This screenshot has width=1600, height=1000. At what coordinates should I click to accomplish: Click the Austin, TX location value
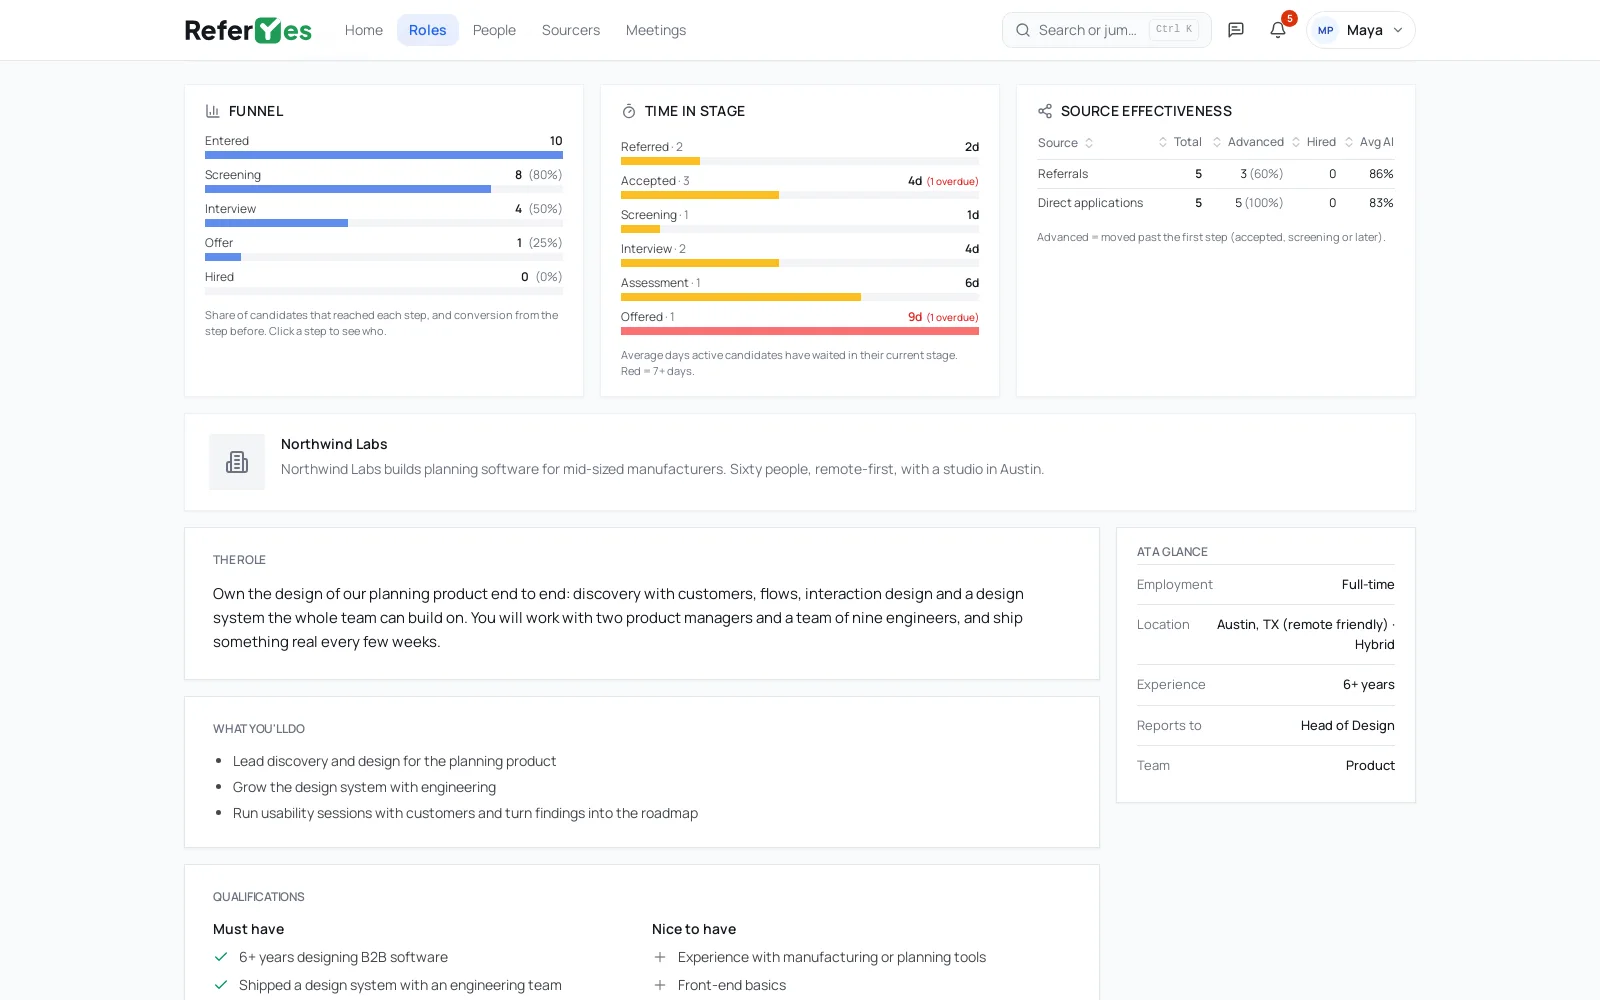tap(1306, 634)
